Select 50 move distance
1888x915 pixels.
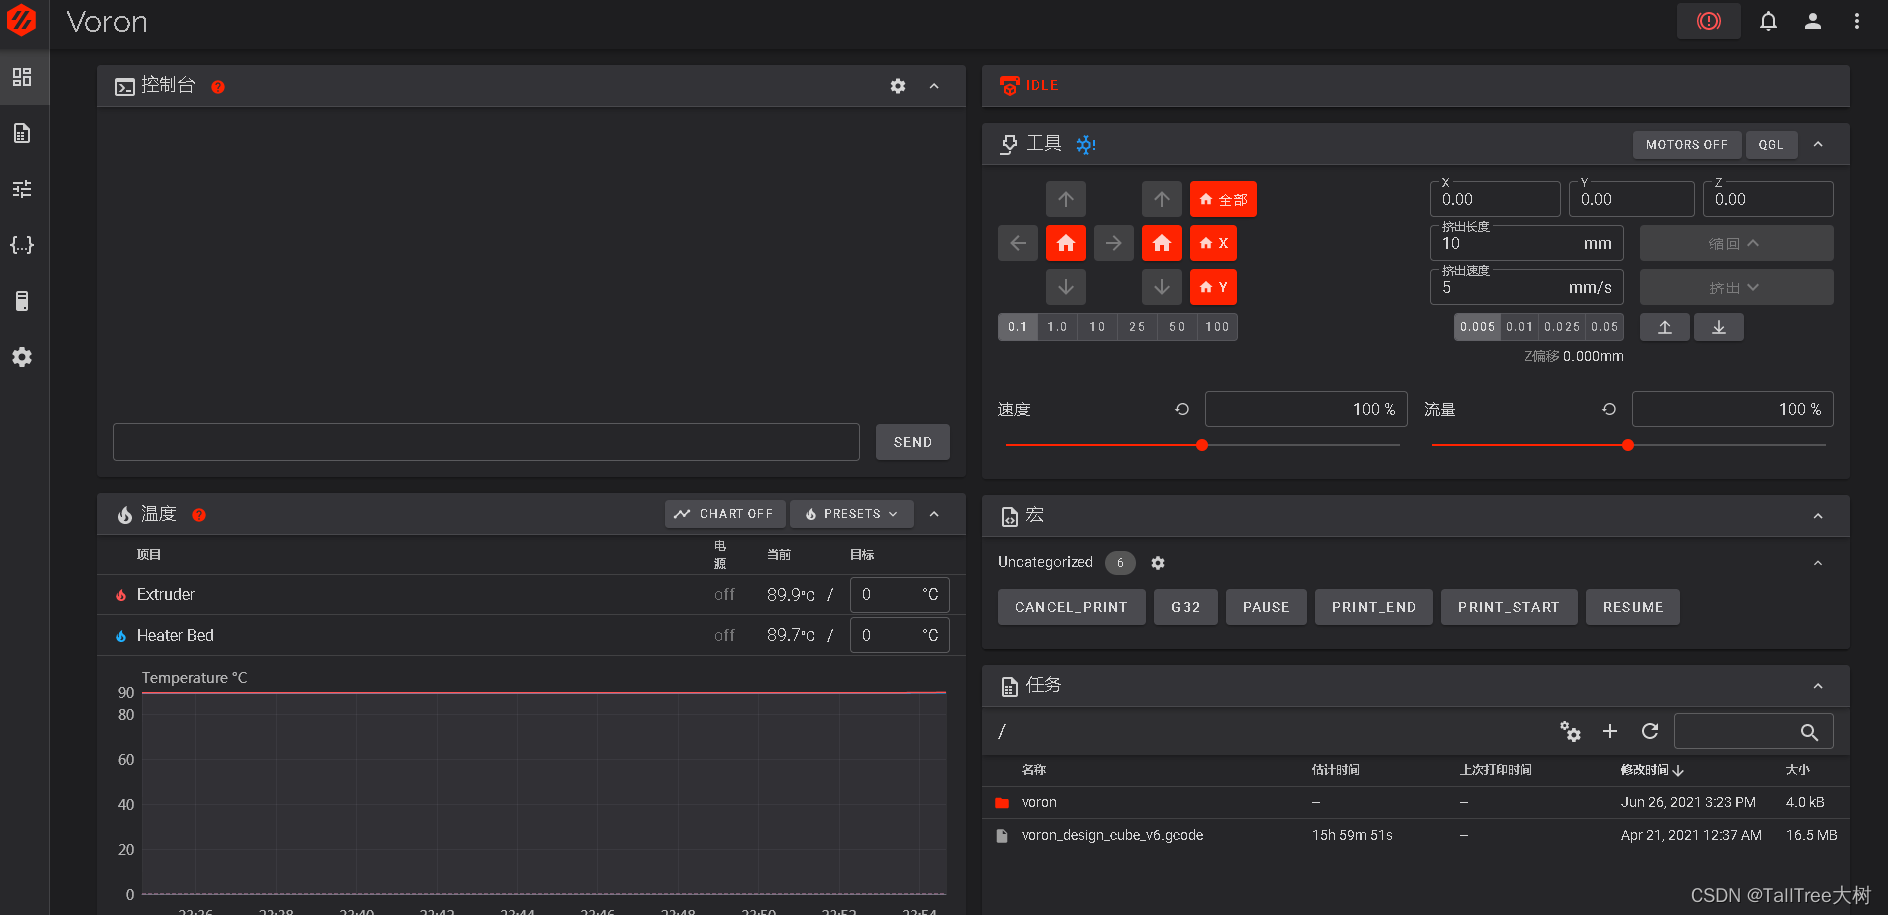point(1178,327)
